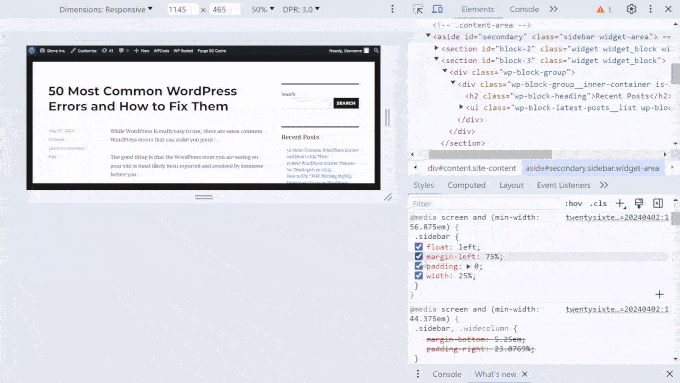Open the DevTools settings gear
680x383 pixels.
tap(631, 9)
